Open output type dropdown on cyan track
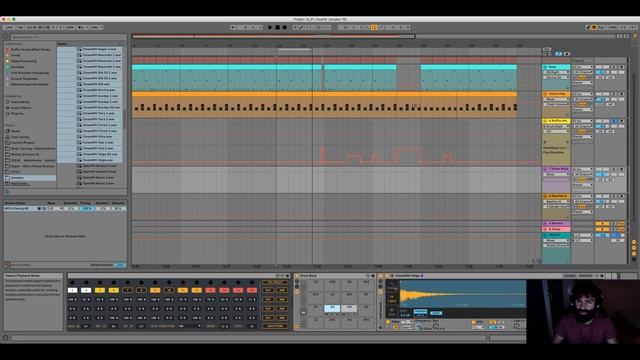Viewport: 640px width, 360px height. (582, 82)
